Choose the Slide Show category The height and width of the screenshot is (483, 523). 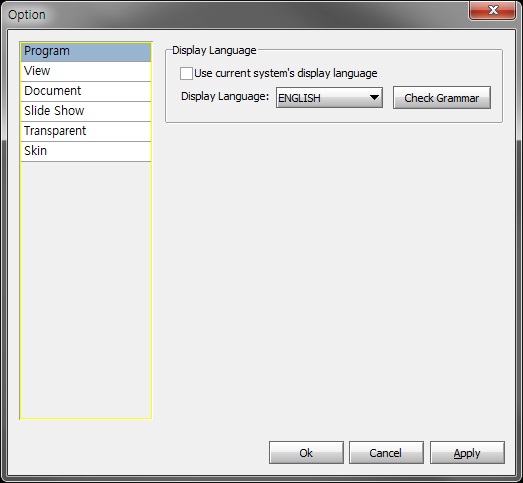click(86, 111)
